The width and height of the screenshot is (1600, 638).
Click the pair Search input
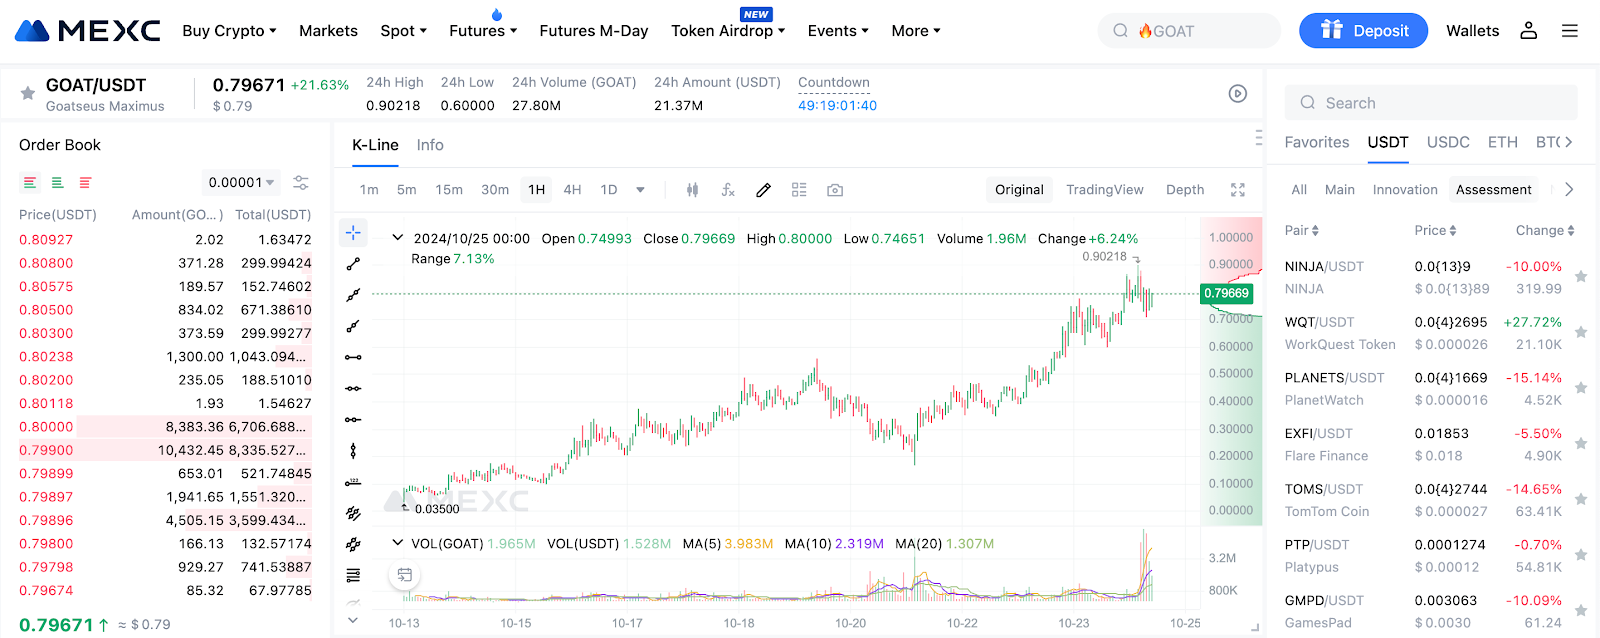pyautogui.click(x=1431, y=103)
